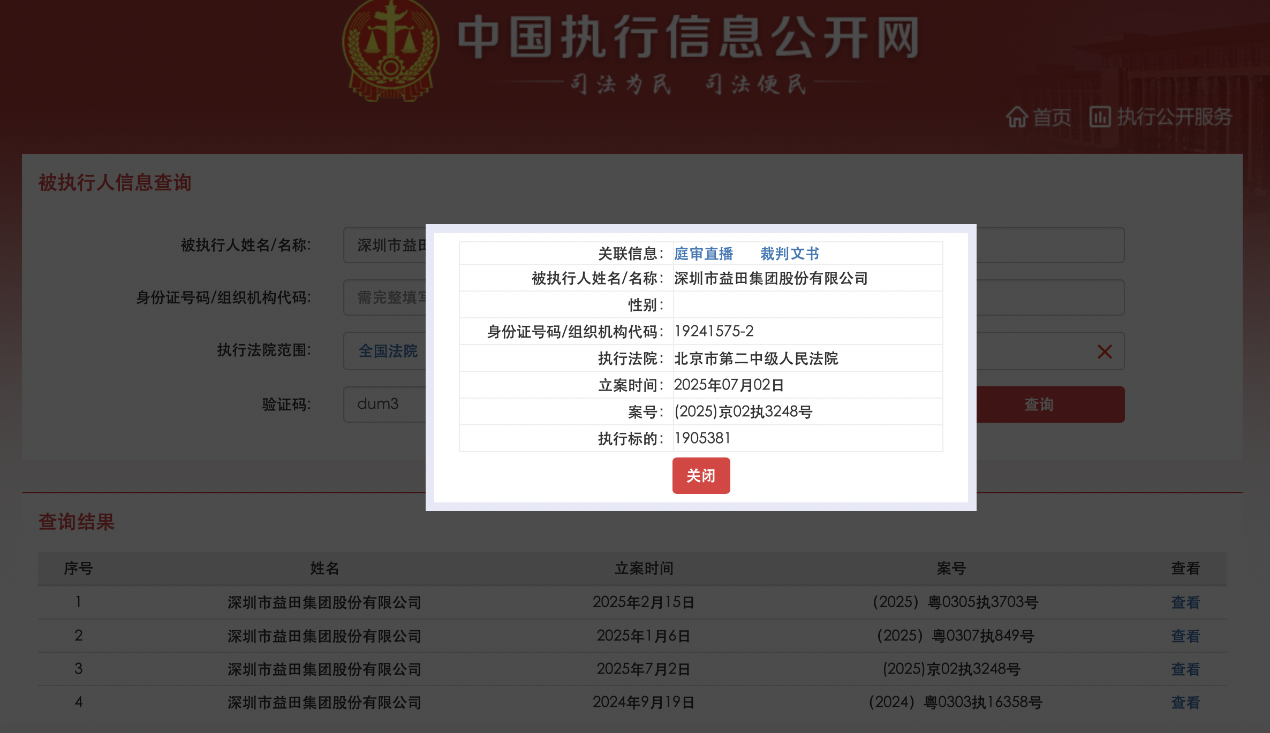Close the detail dialog with 关闭

[x=701, y=476]
